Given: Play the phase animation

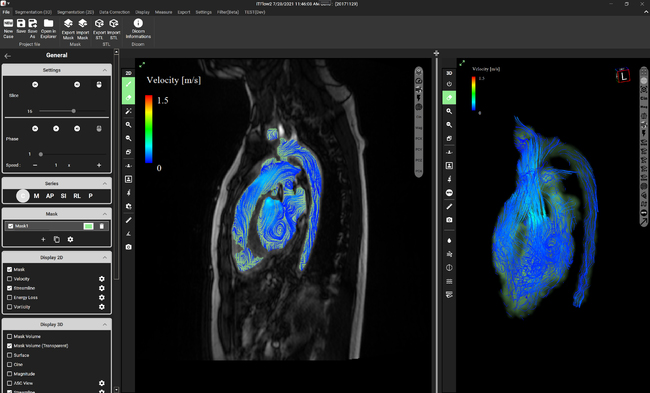Looking at the screenshot, I should tap(56, 129).
